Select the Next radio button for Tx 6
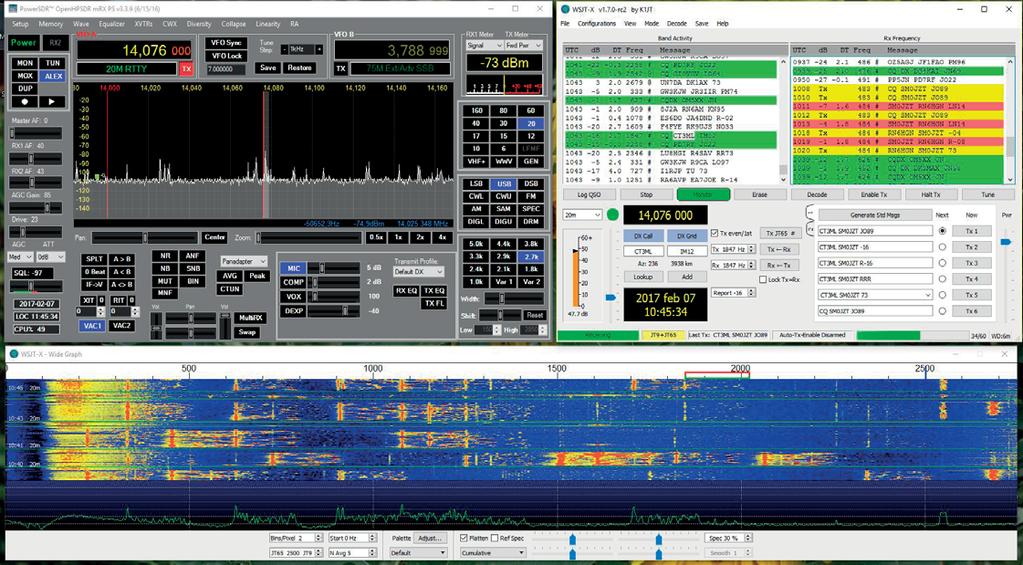This screenshot has width=1023, height=565. (942, 311)
